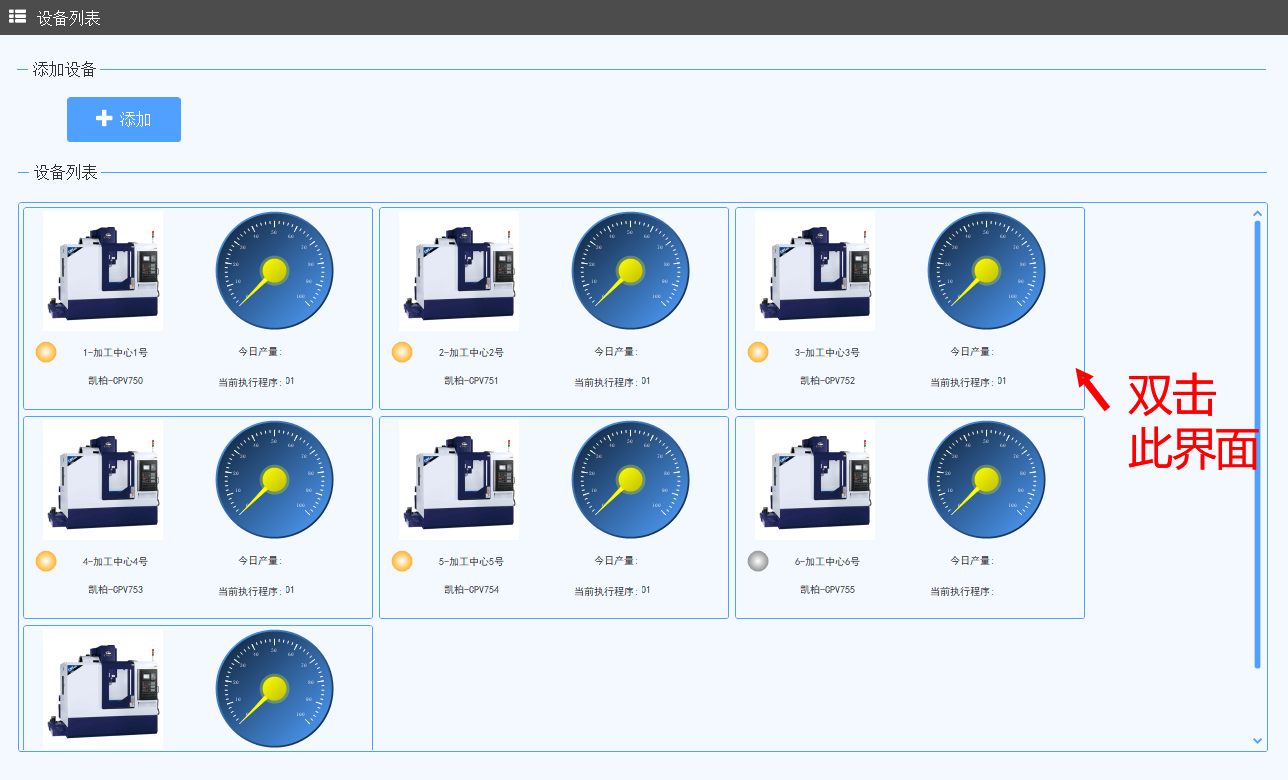Image resolution: width=1288 pixels, height=780 pixels.
Task: Select status light of 4-加工中心4号
Action: click(x=46, y=561)
